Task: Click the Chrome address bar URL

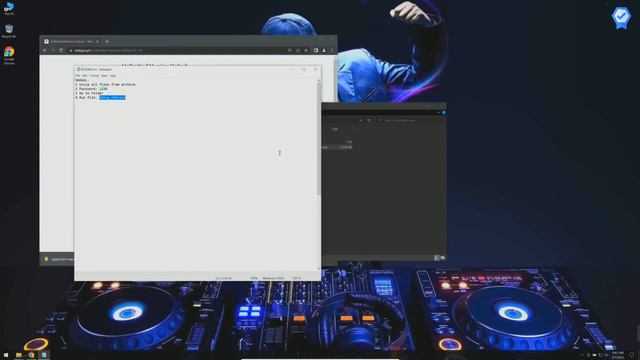Action: pos(108,51)
